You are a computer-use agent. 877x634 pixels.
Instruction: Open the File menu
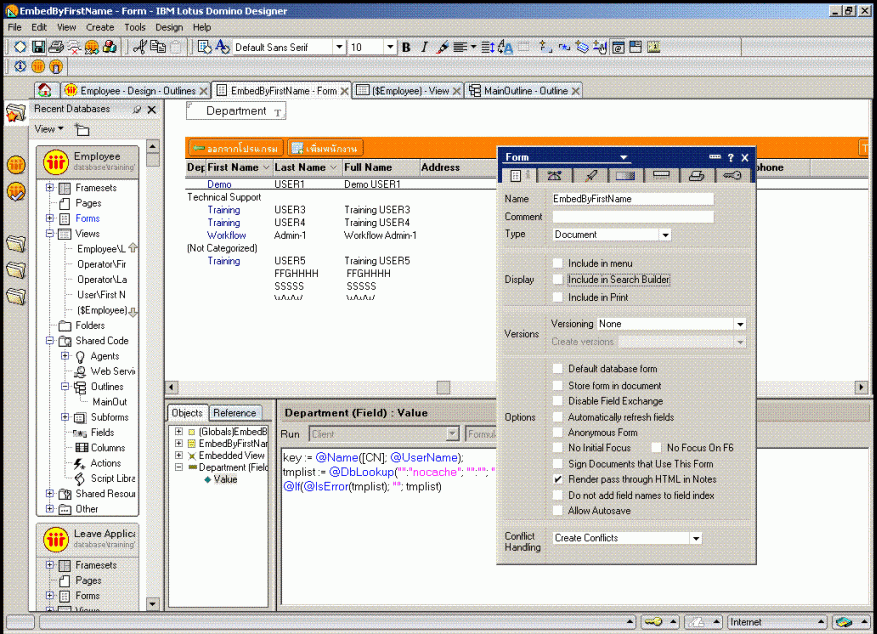pos(15,27)
